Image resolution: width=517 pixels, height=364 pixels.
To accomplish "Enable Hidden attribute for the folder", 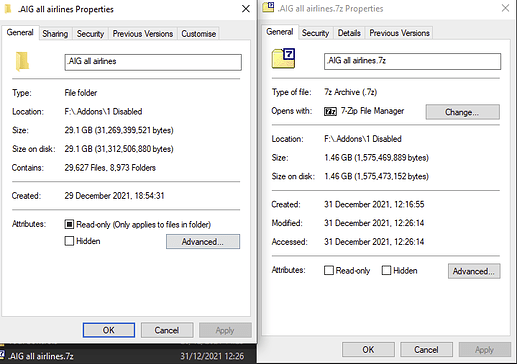I will pyautogui.click(x=69, y=241).
